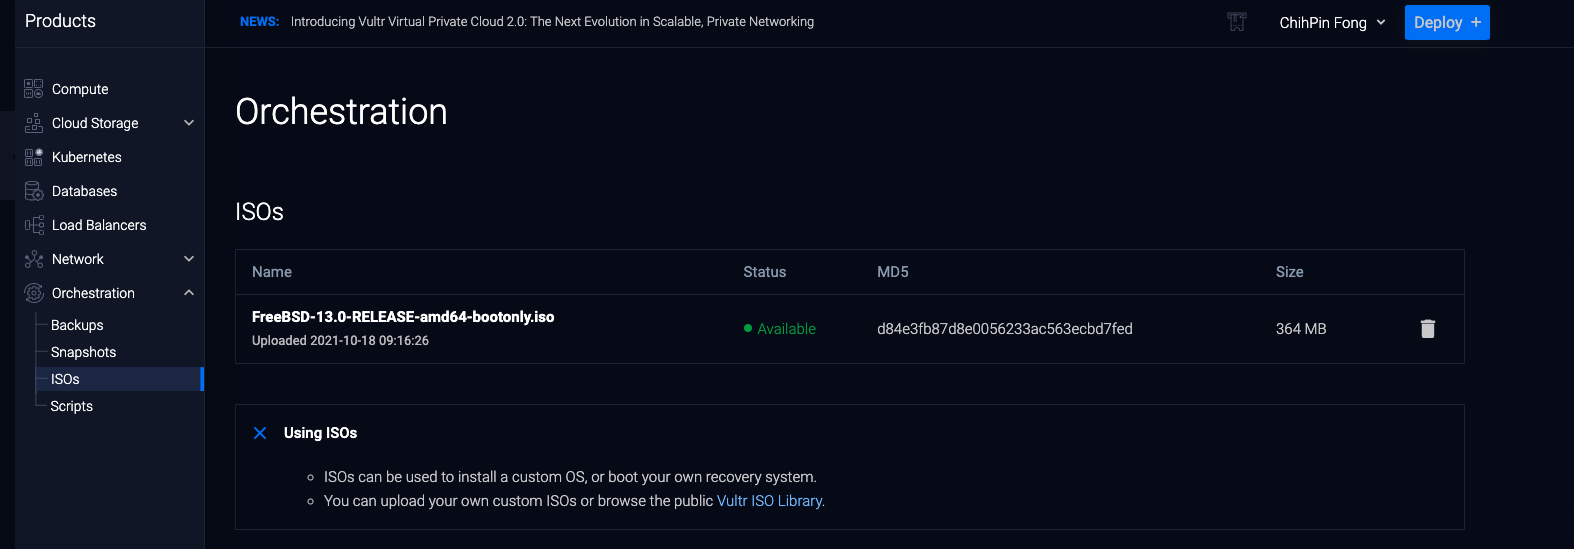
Task: Open Snapshots under Orchestration
Action: [x=83, y=352]
